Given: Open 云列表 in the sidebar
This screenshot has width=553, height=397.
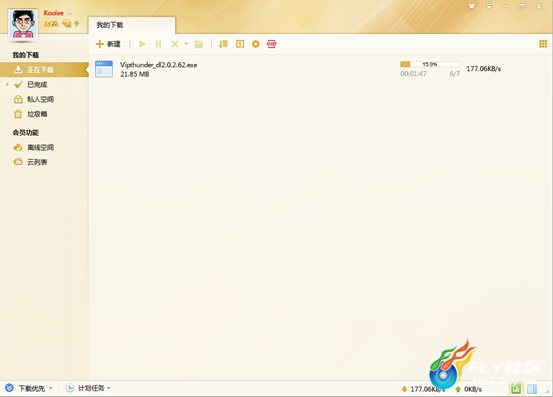Looking at the screenshot, I should (37, 162).
